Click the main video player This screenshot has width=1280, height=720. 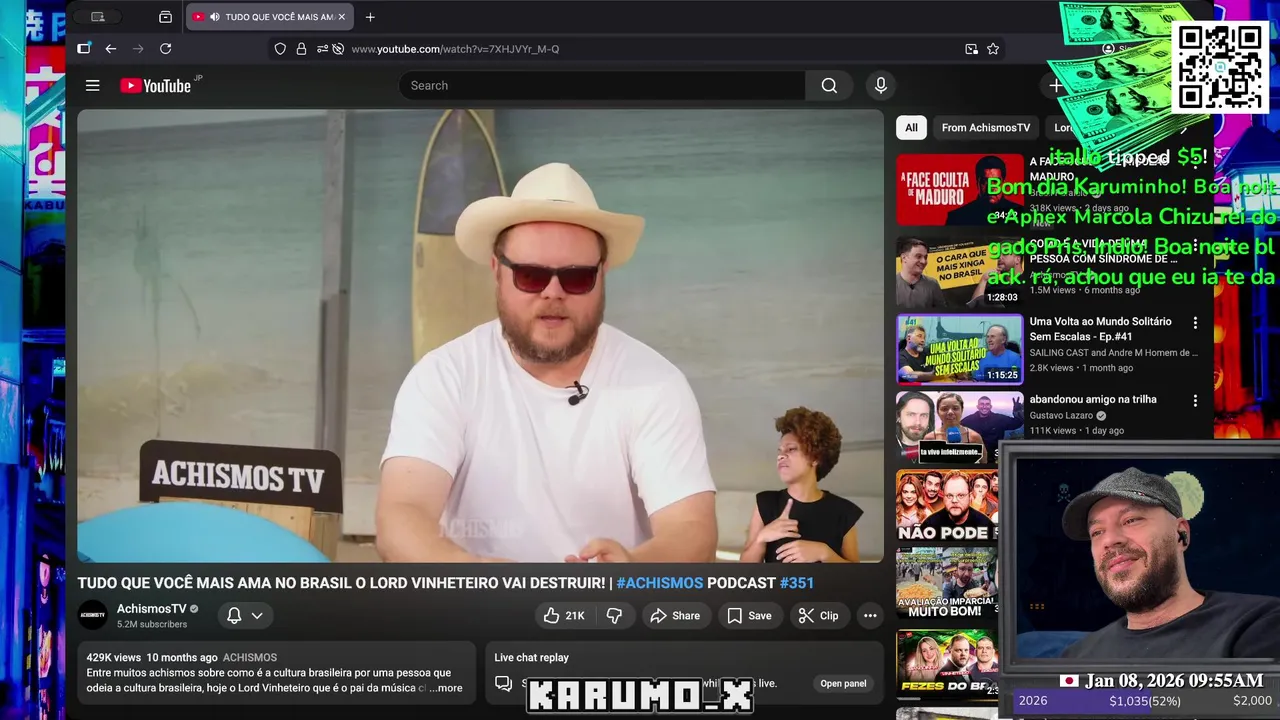tap(481, 336)
